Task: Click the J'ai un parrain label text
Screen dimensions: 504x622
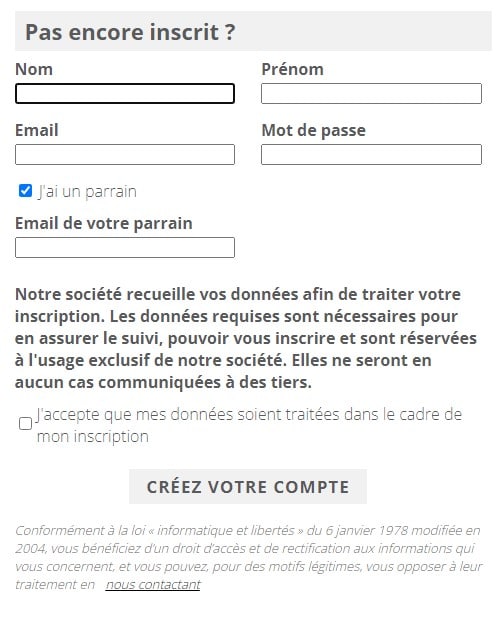Action: tap(87, 192)
